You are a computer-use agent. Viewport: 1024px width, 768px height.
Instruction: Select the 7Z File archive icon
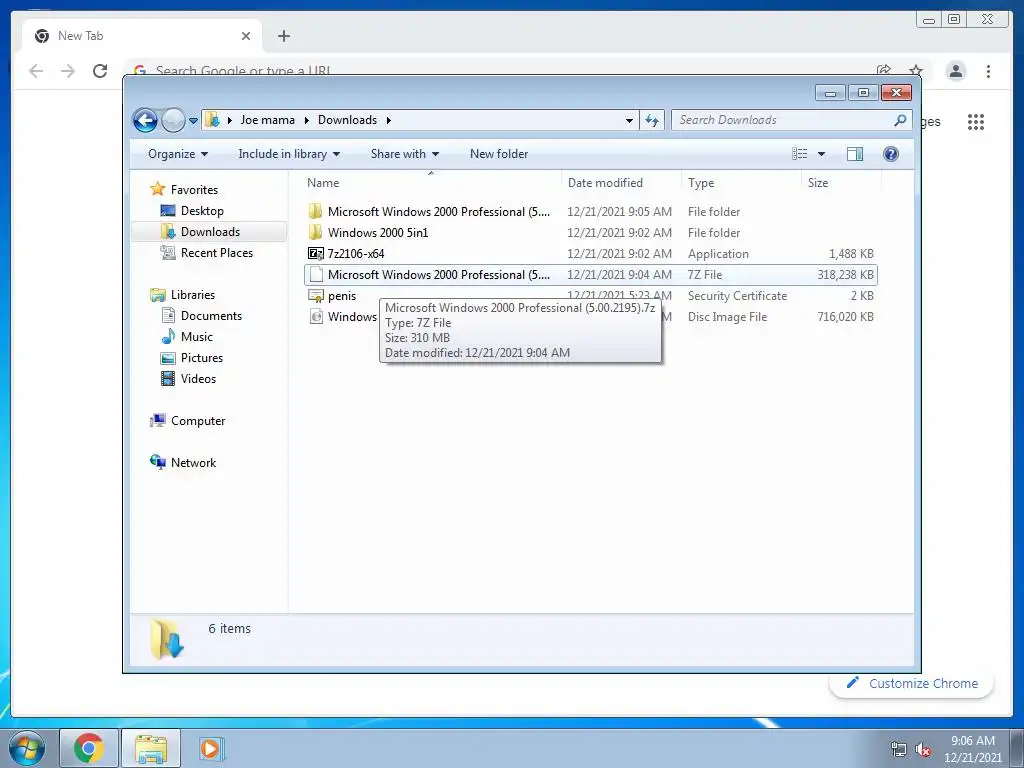coord(316,275)
